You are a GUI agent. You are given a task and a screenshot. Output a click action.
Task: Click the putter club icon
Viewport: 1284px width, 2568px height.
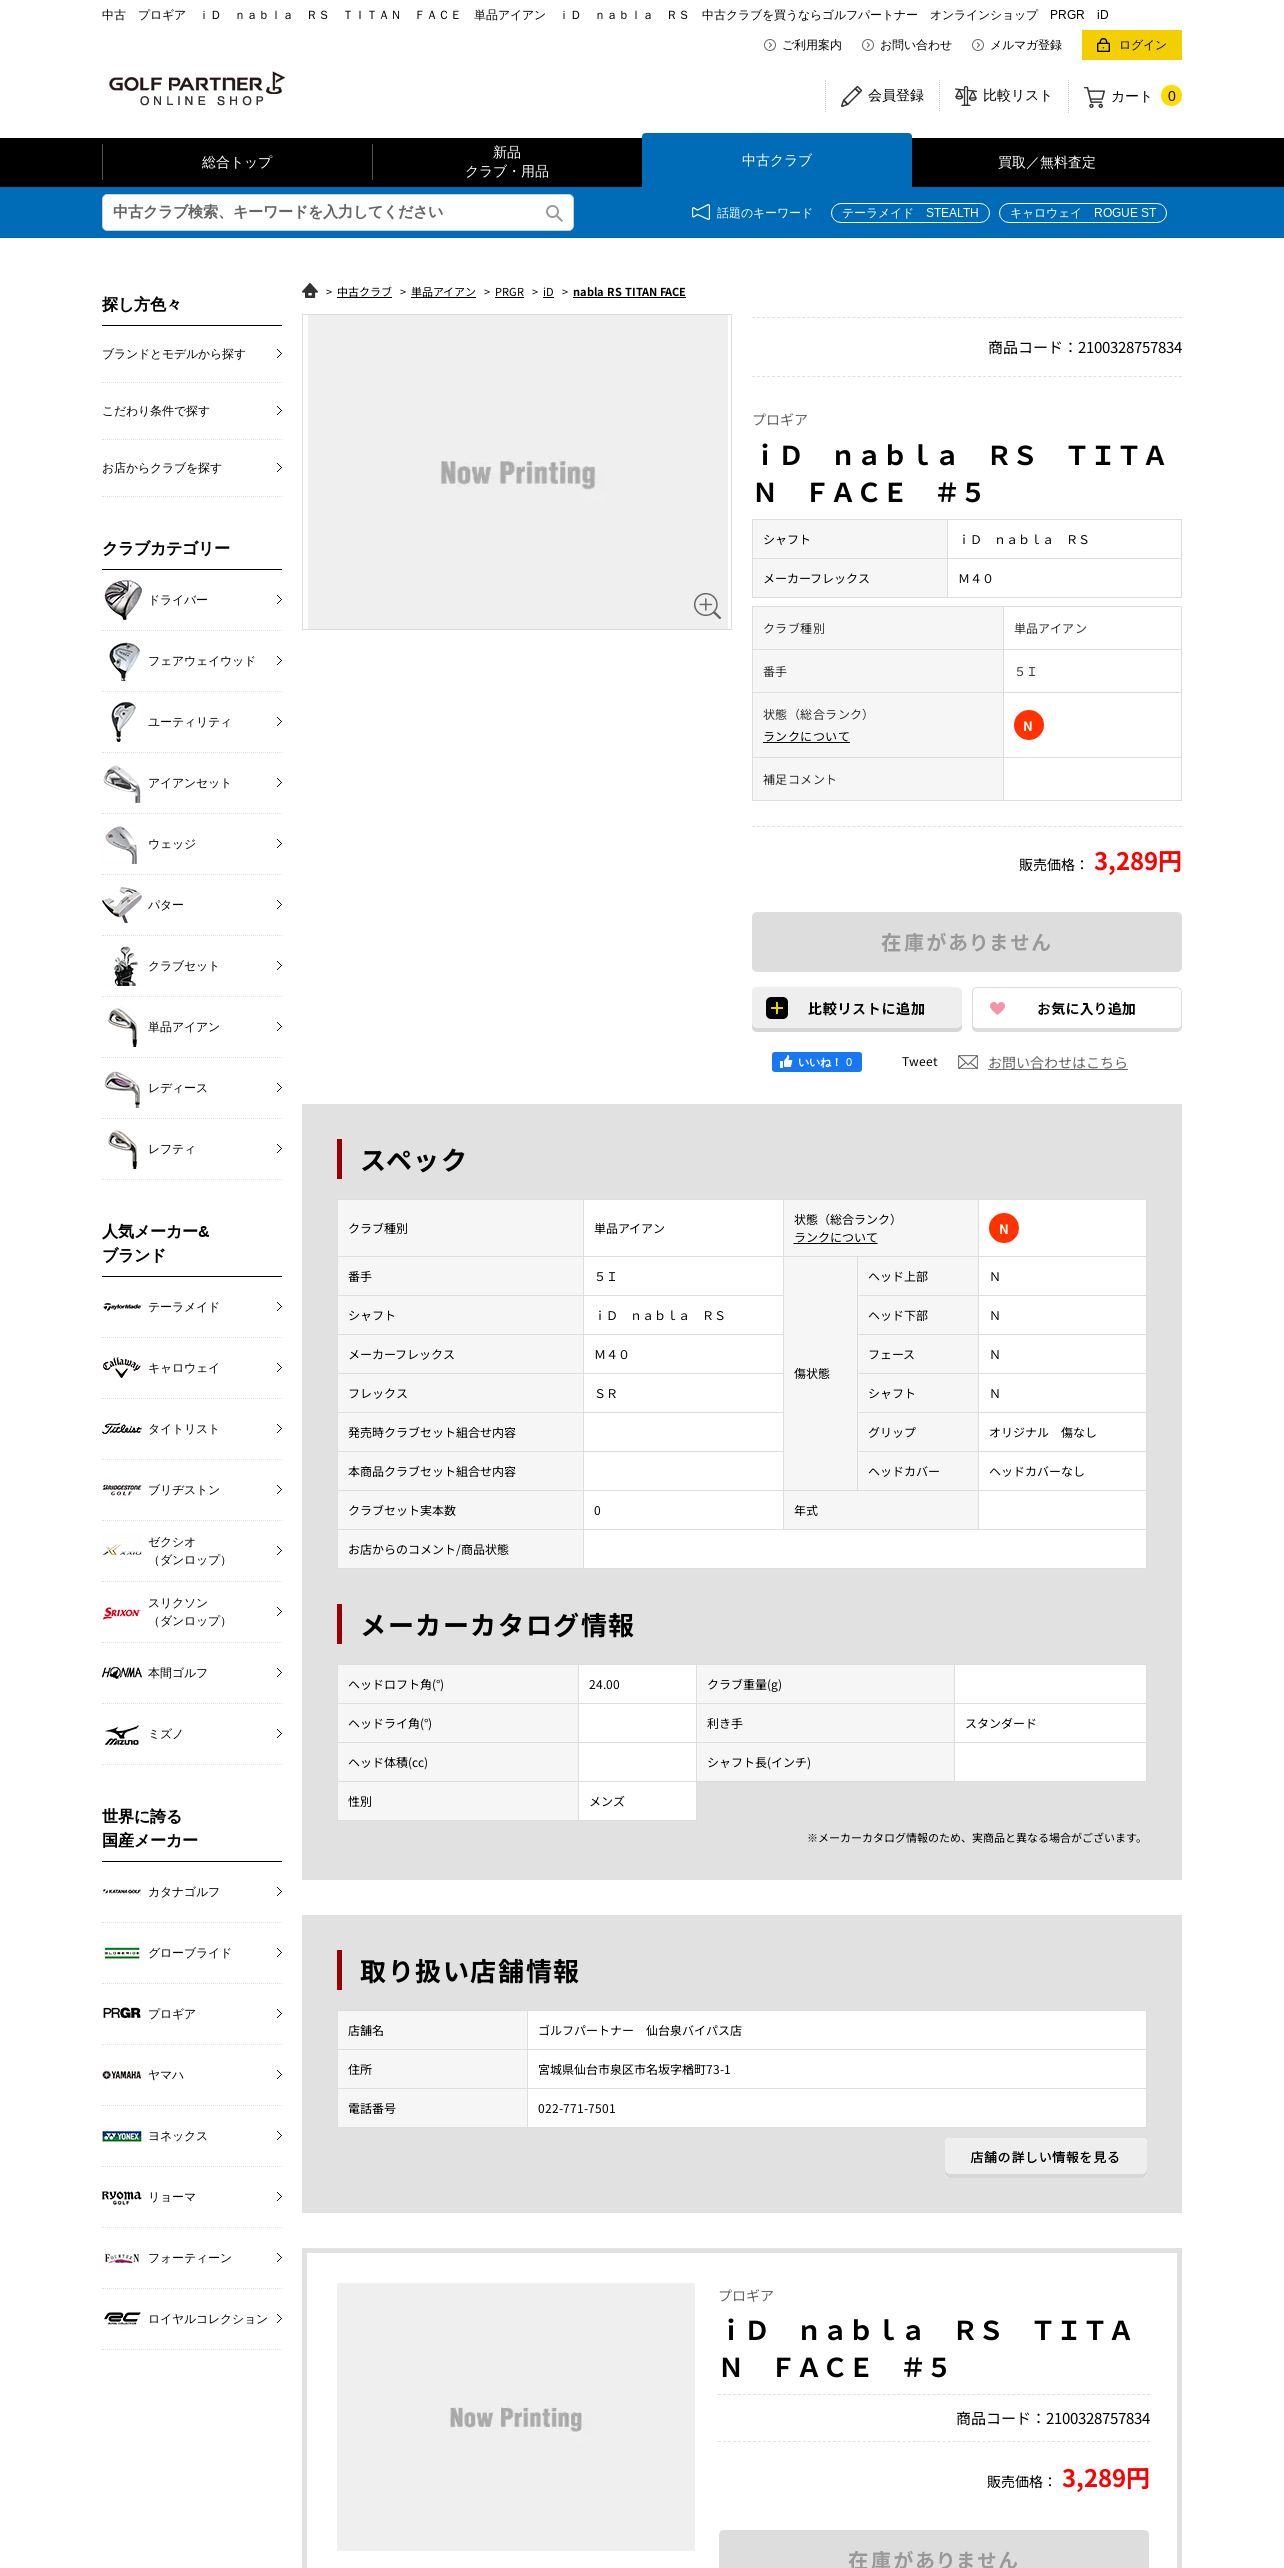pos(123,905)
